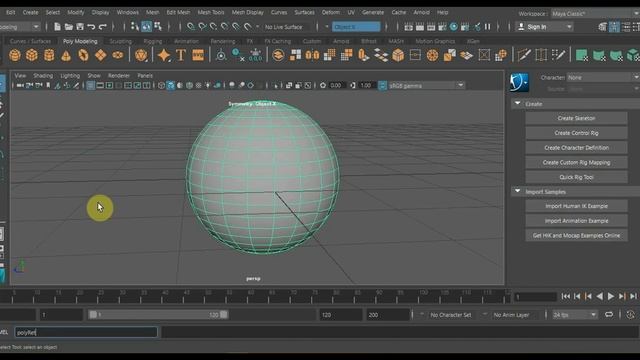Click the Bevel cube shelf icon

(398, 55)
